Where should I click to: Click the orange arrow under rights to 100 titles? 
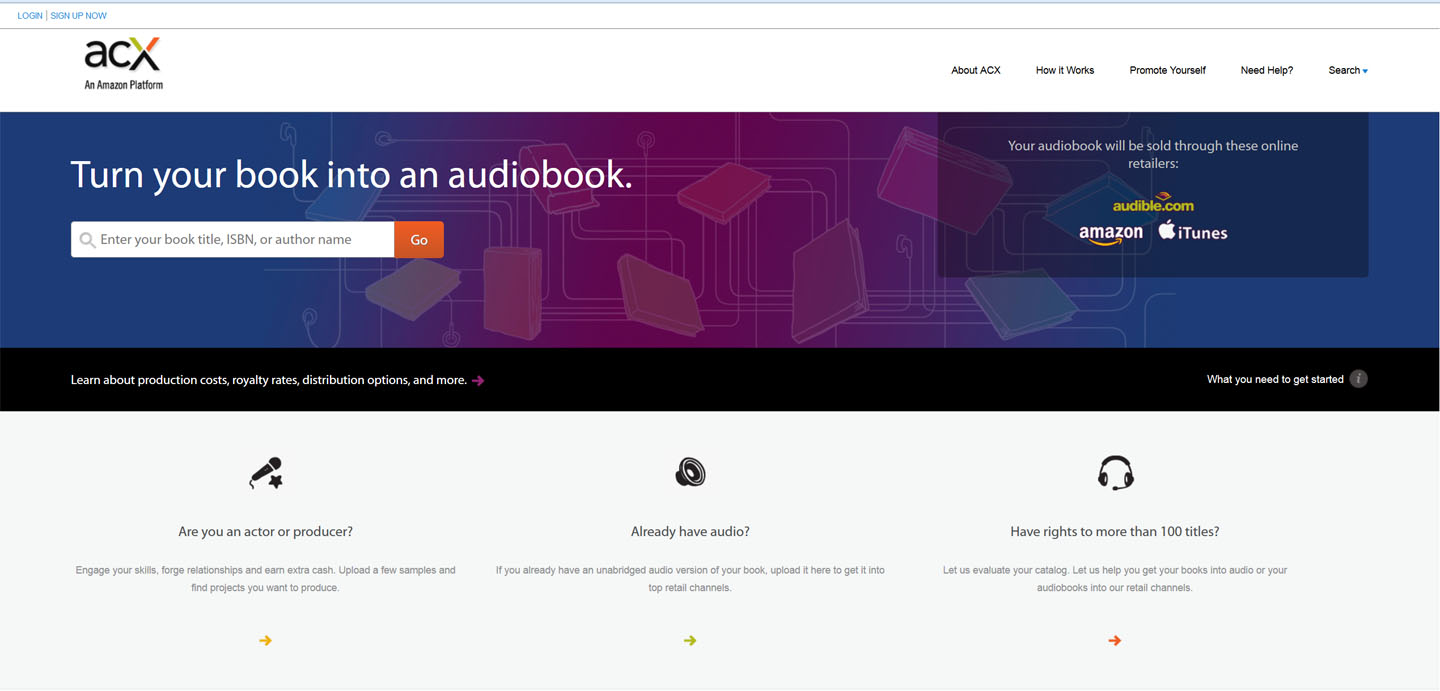[1115, 640]
